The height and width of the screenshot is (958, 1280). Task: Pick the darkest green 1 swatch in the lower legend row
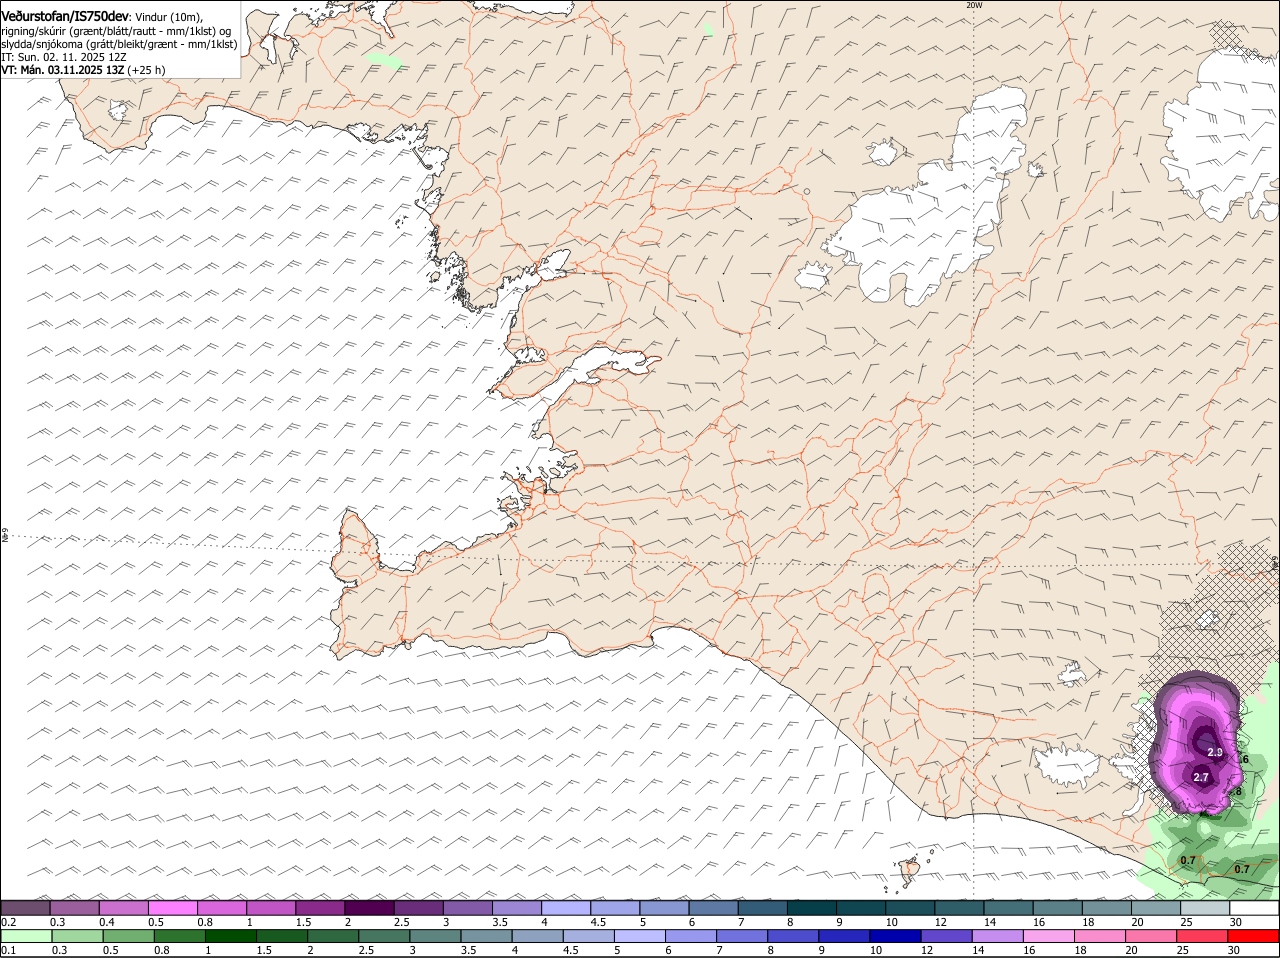pos(231,936)
